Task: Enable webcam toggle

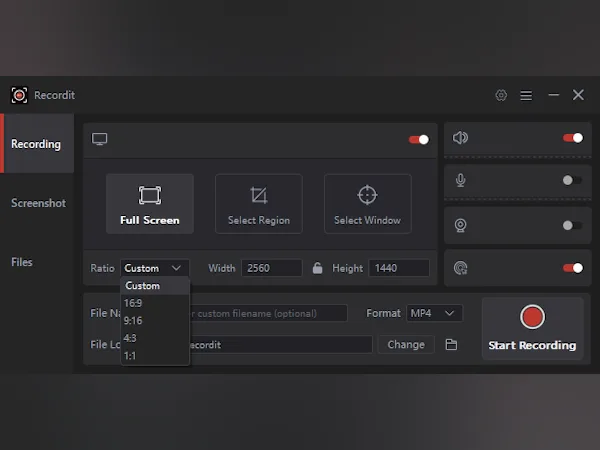Action: [573, 225]
